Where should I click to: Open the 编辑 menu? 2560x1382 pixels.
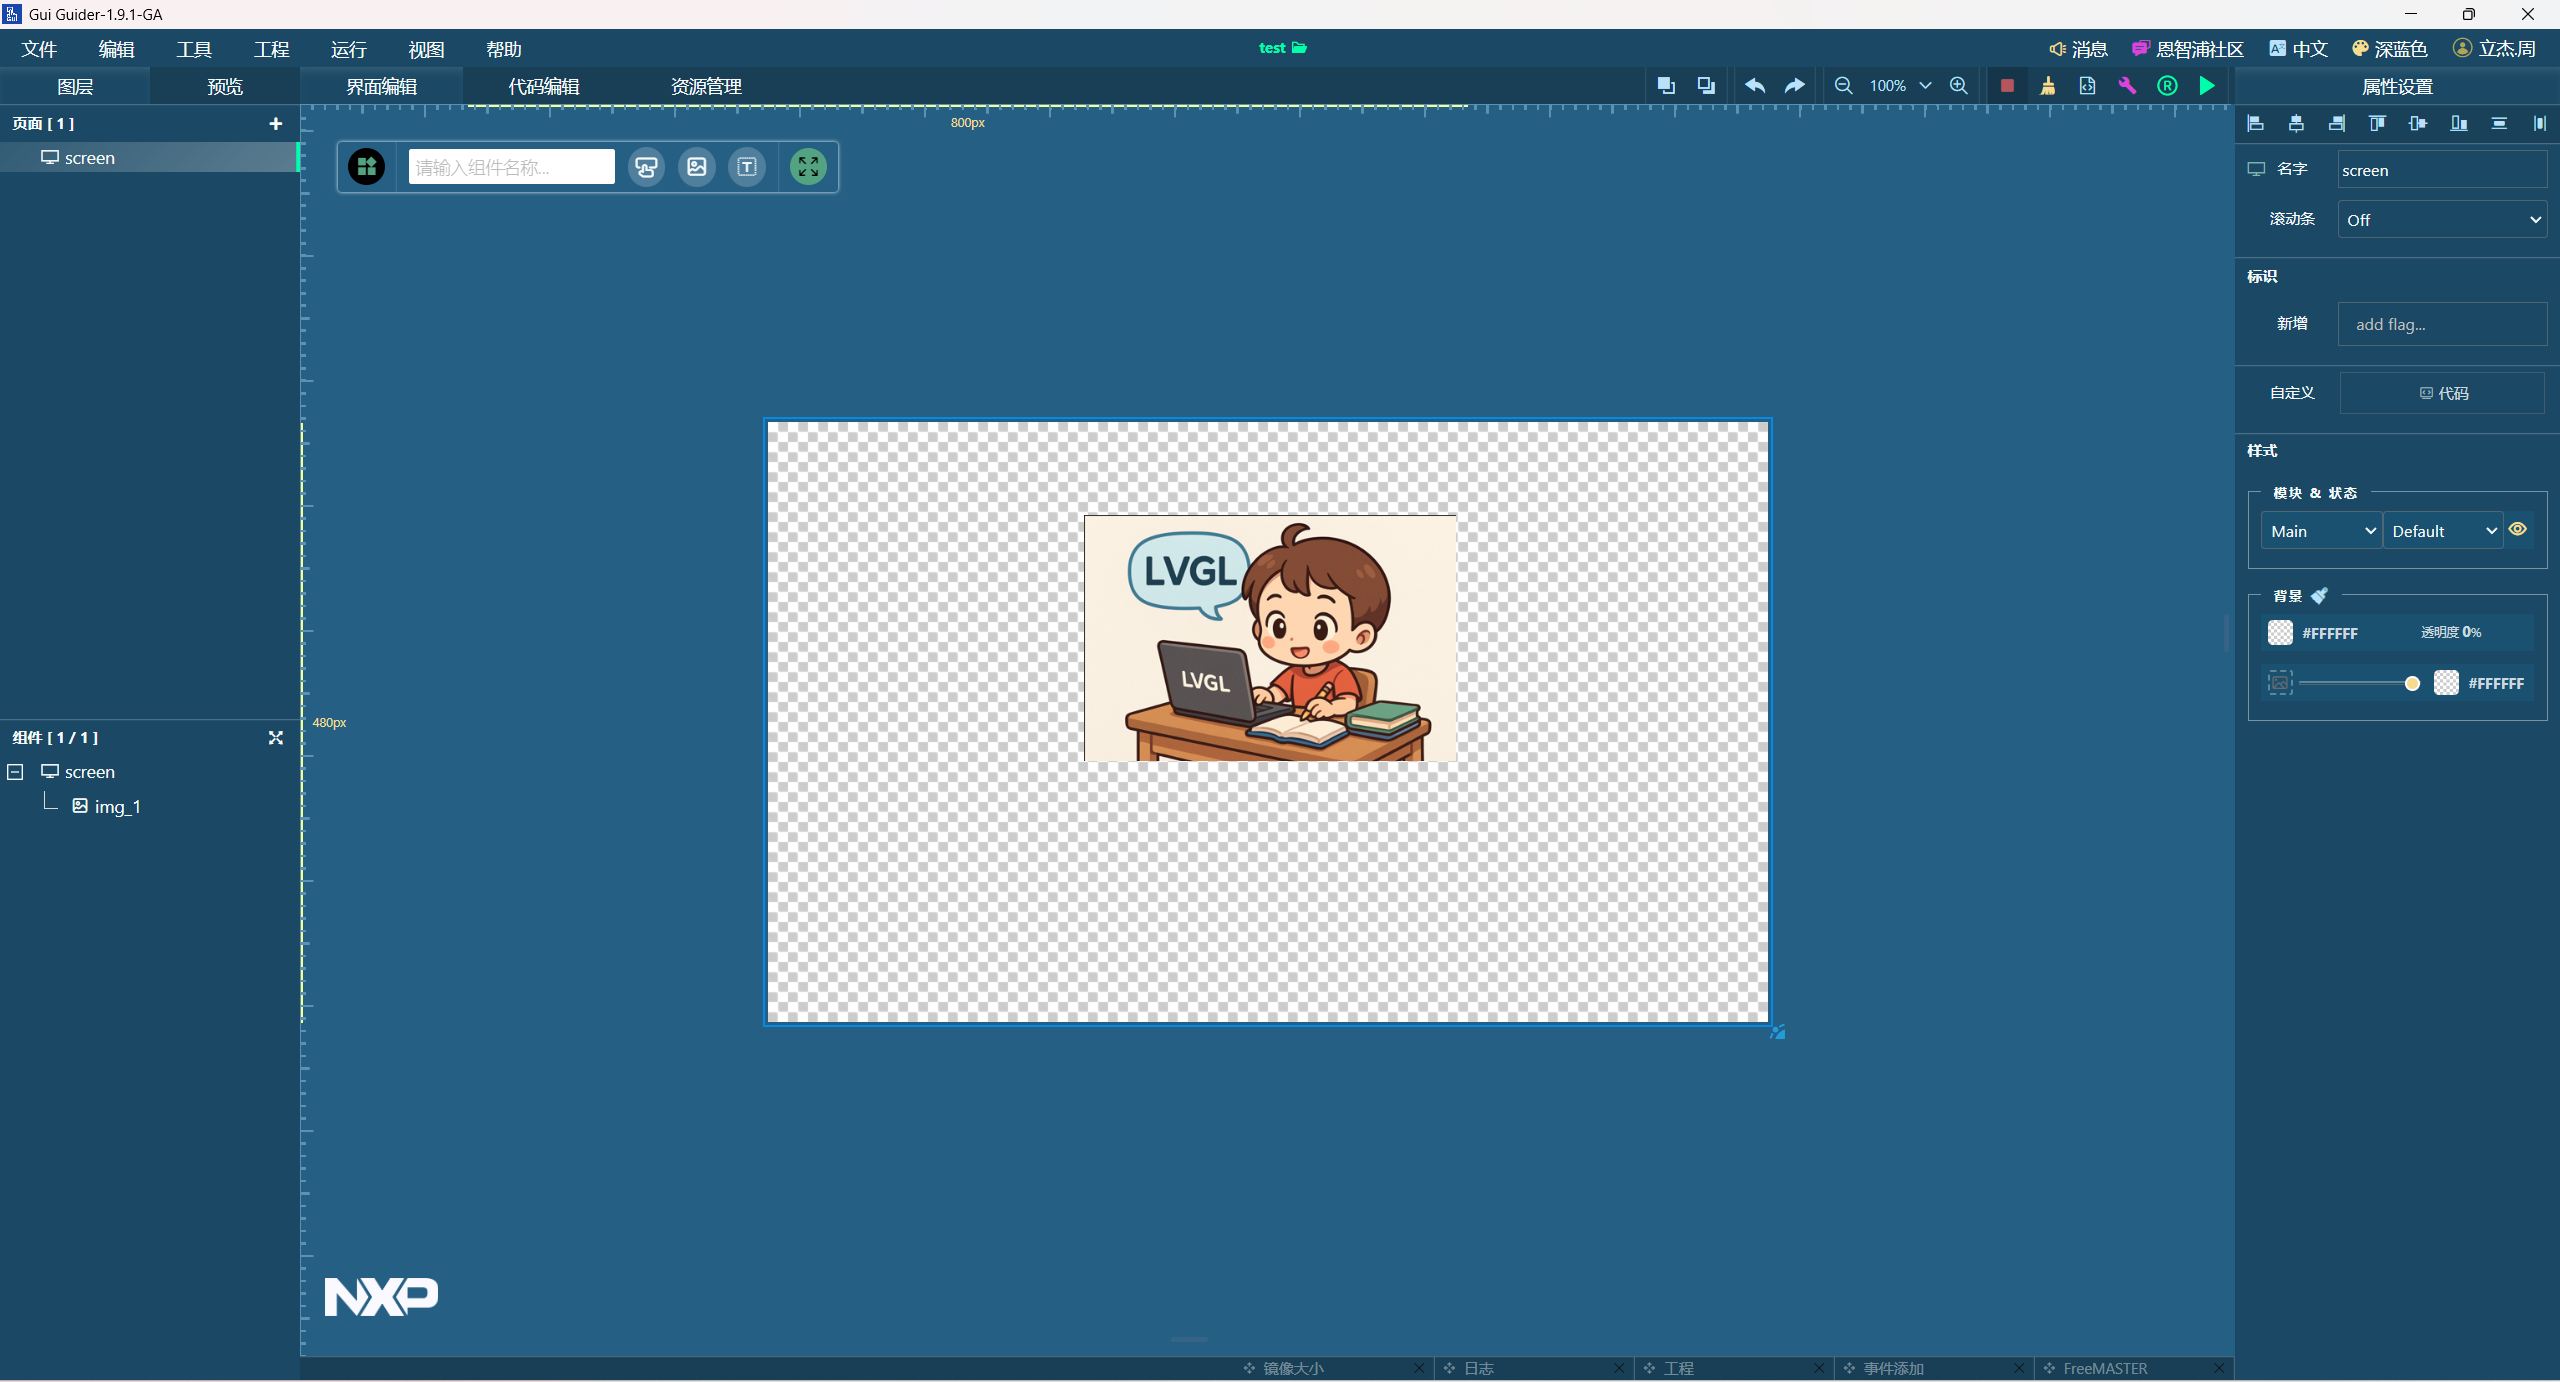tap(116, 49)
